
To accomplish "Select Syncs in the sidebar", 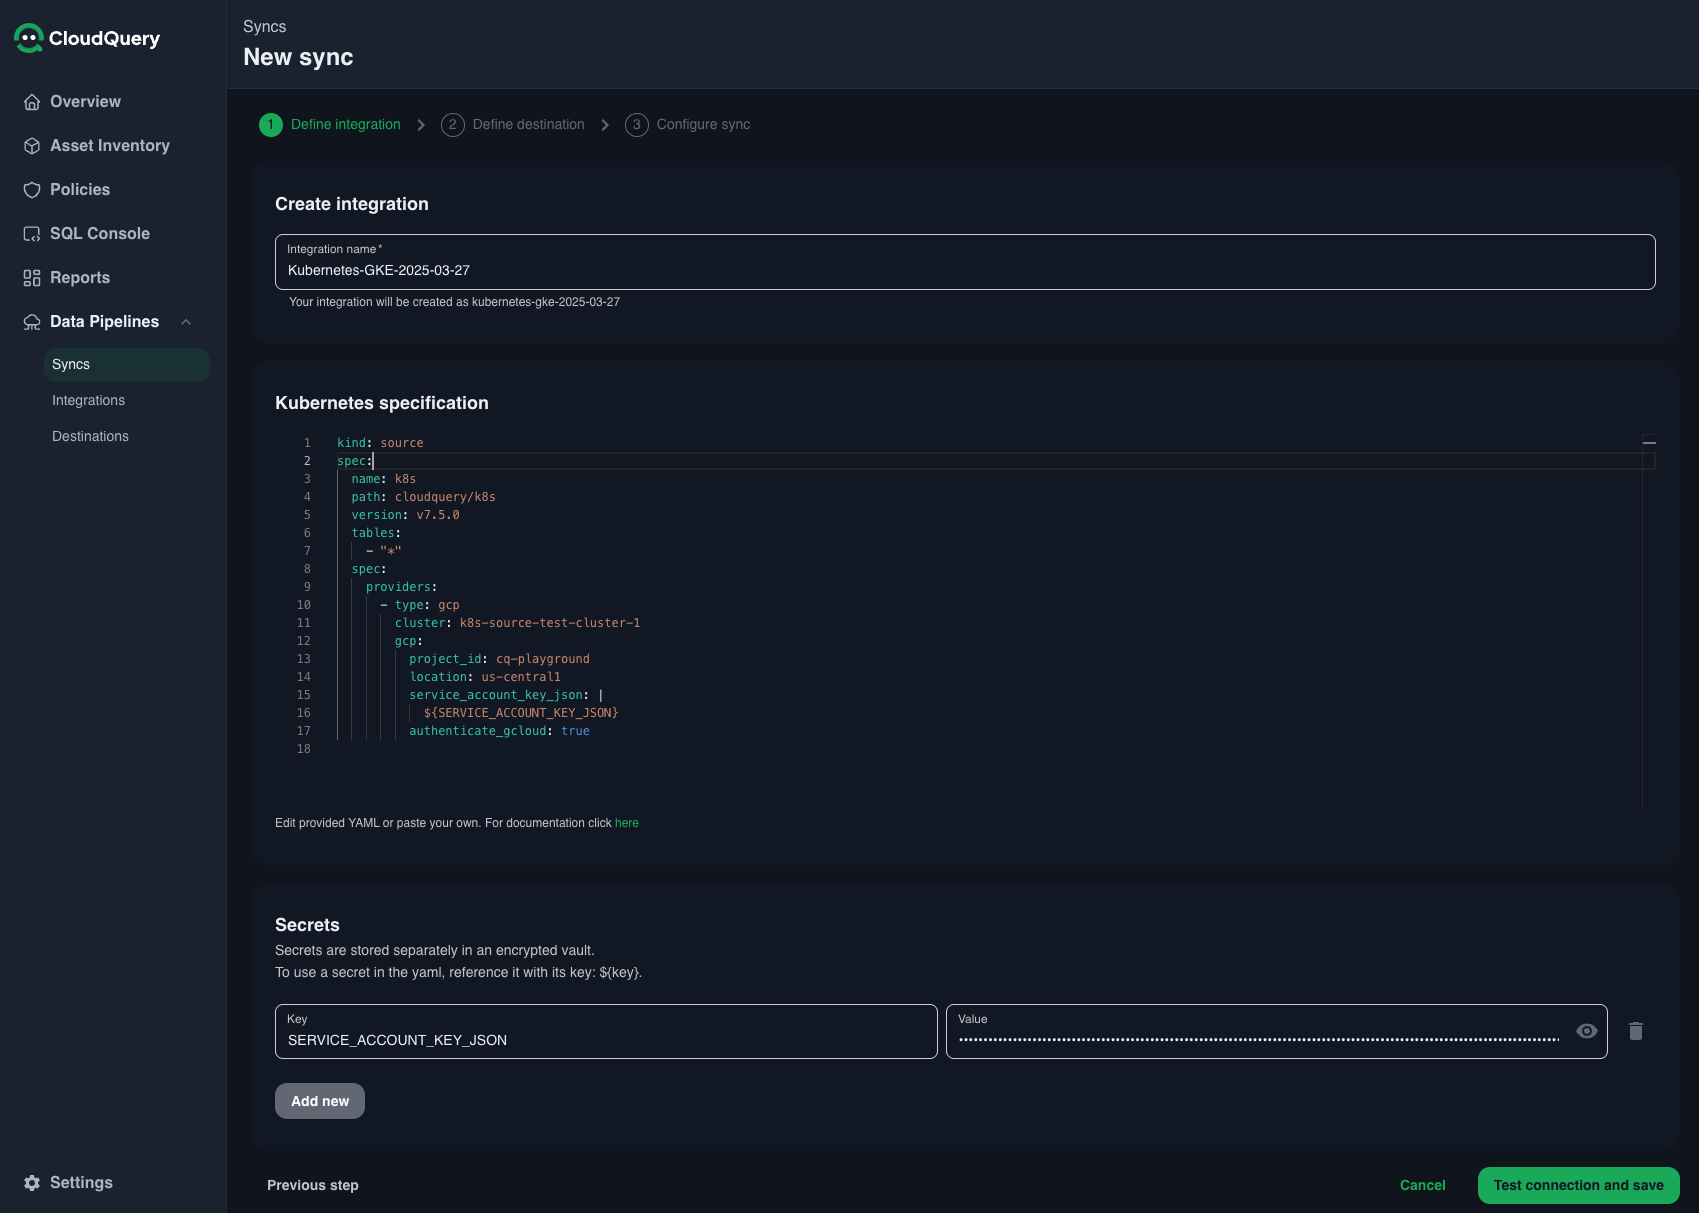I will (127, 365).
